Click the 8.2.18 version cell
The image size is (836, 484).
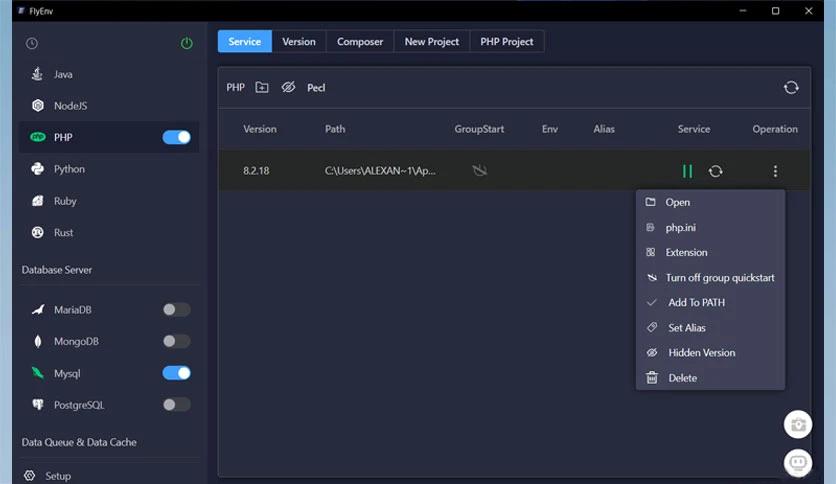[256, 171]
